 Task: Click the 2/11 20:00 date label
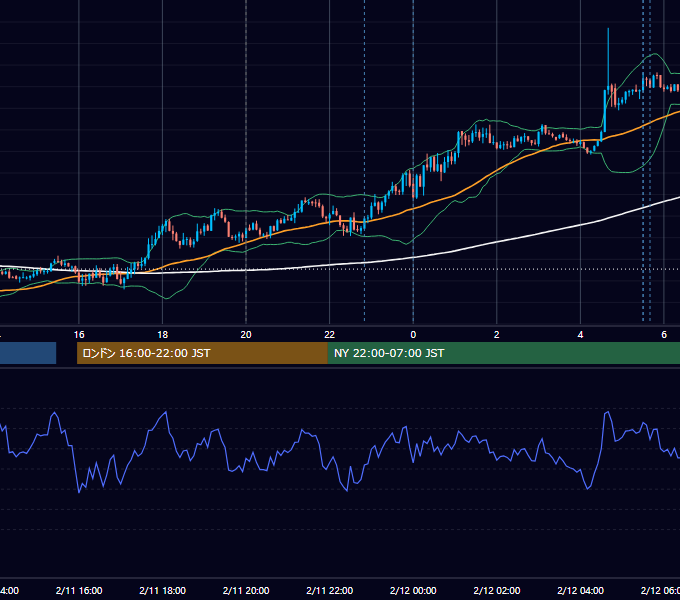pos(246,590)
